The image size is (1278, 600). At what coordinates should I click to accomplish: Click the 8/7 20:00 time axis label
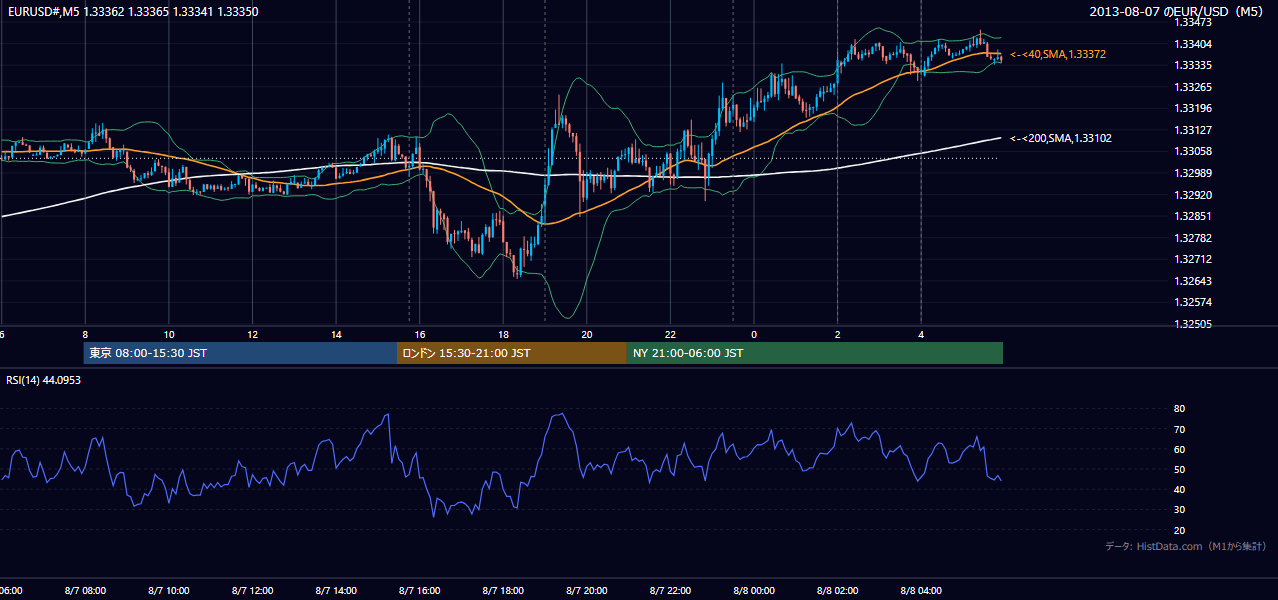coord(587,590)
